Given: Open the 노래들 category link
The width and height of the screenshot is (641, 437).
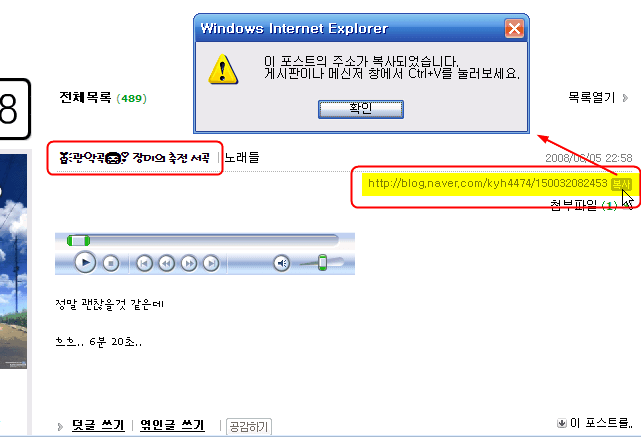Looking at the screenshot, I should [242, 157].
